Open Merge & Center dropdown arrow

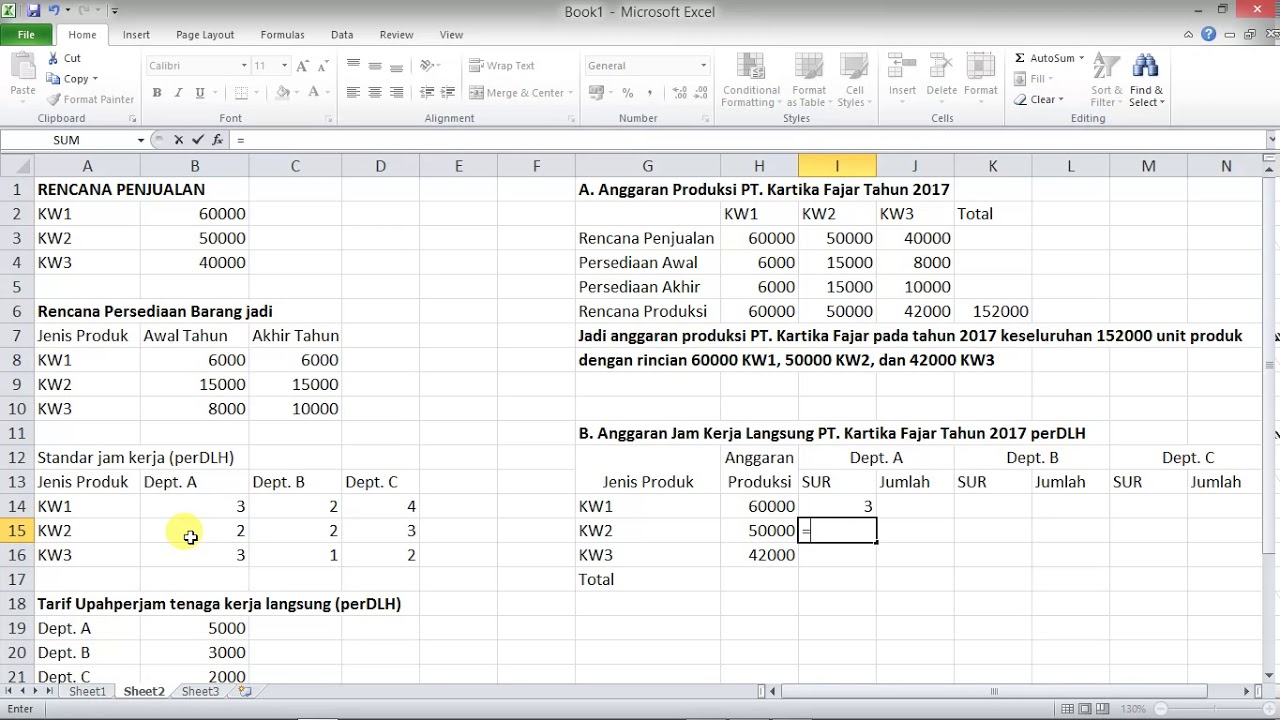571,93
